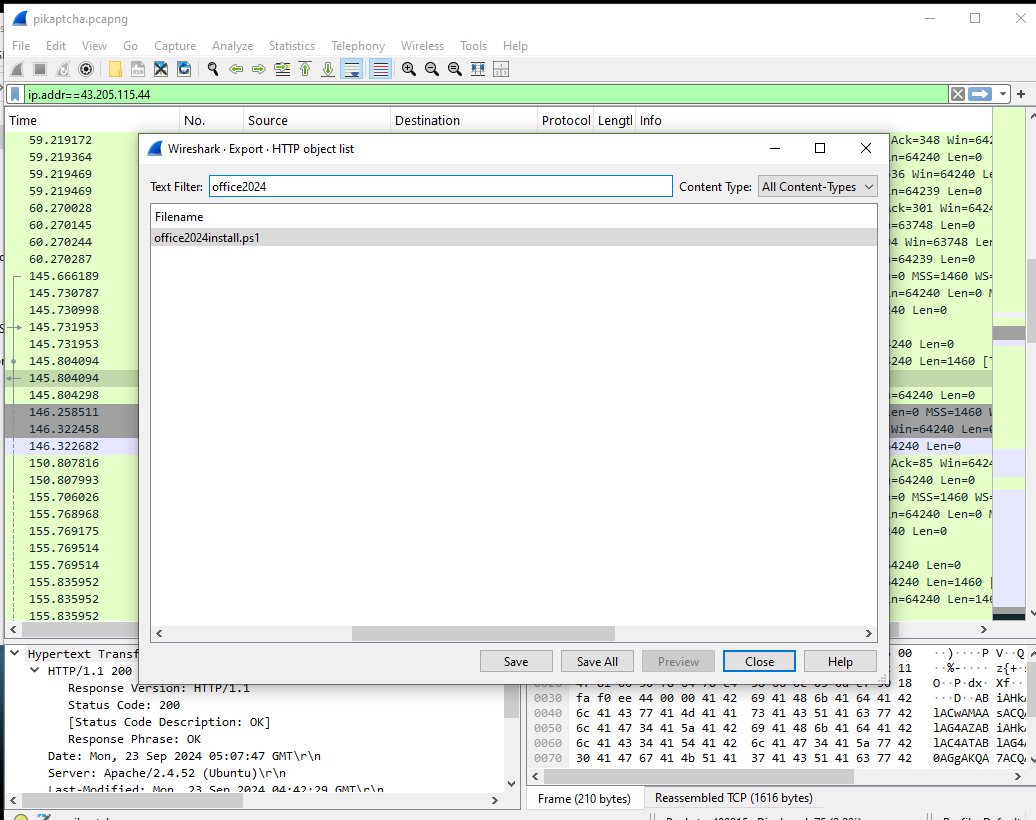1036x820 pixels.
Task: Reset text to normal size
Action: click(x=455, y=69)
